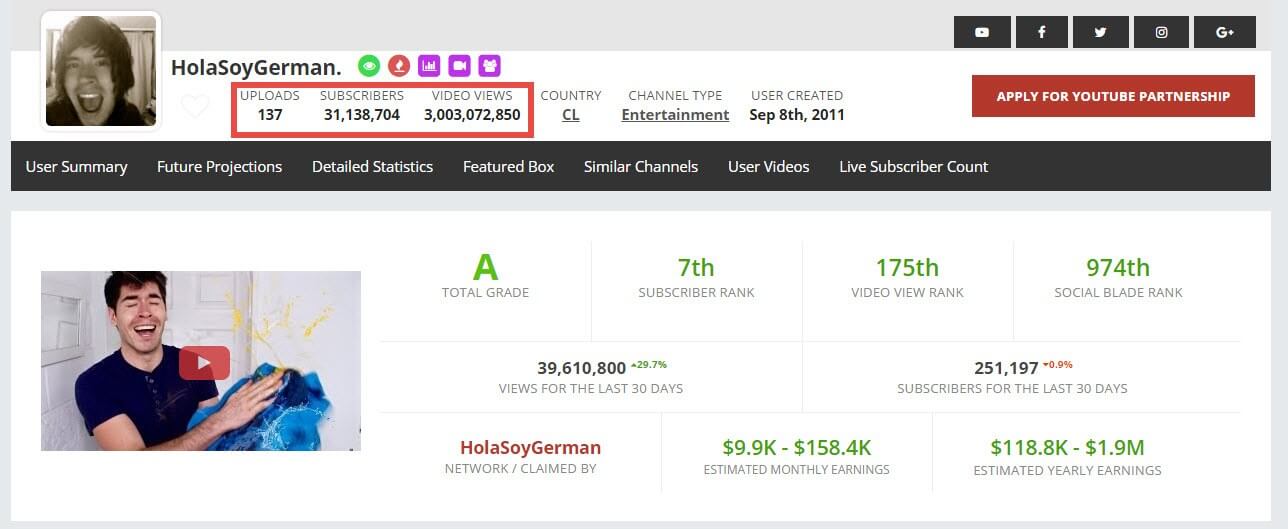Click the HolaSoyGerman profile avatar
1288x529 pixels.
pos(101,71)
